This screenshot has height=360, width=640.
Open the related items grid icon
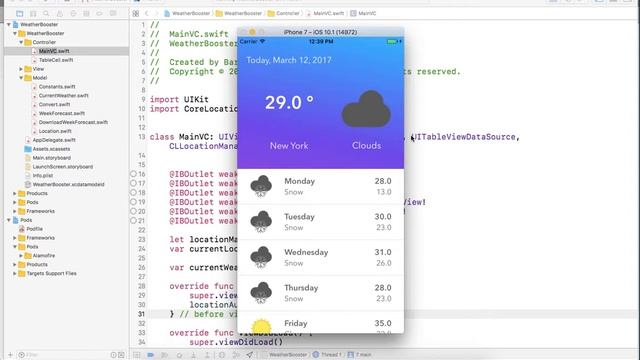[136, 13]
